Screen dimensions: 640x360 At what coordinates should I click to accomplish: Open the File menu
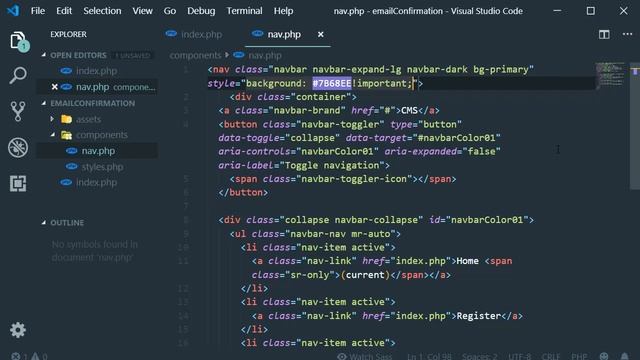point(38,11)
